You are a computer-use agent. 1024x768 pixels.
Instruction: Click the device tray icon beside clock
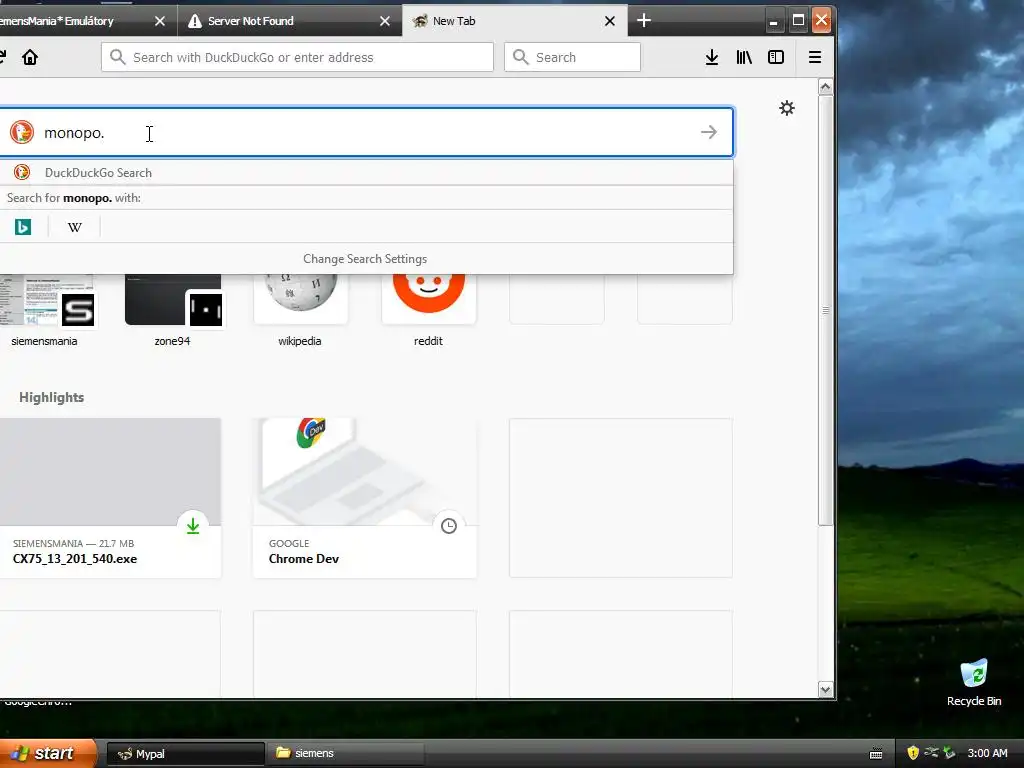pos(949,753)
